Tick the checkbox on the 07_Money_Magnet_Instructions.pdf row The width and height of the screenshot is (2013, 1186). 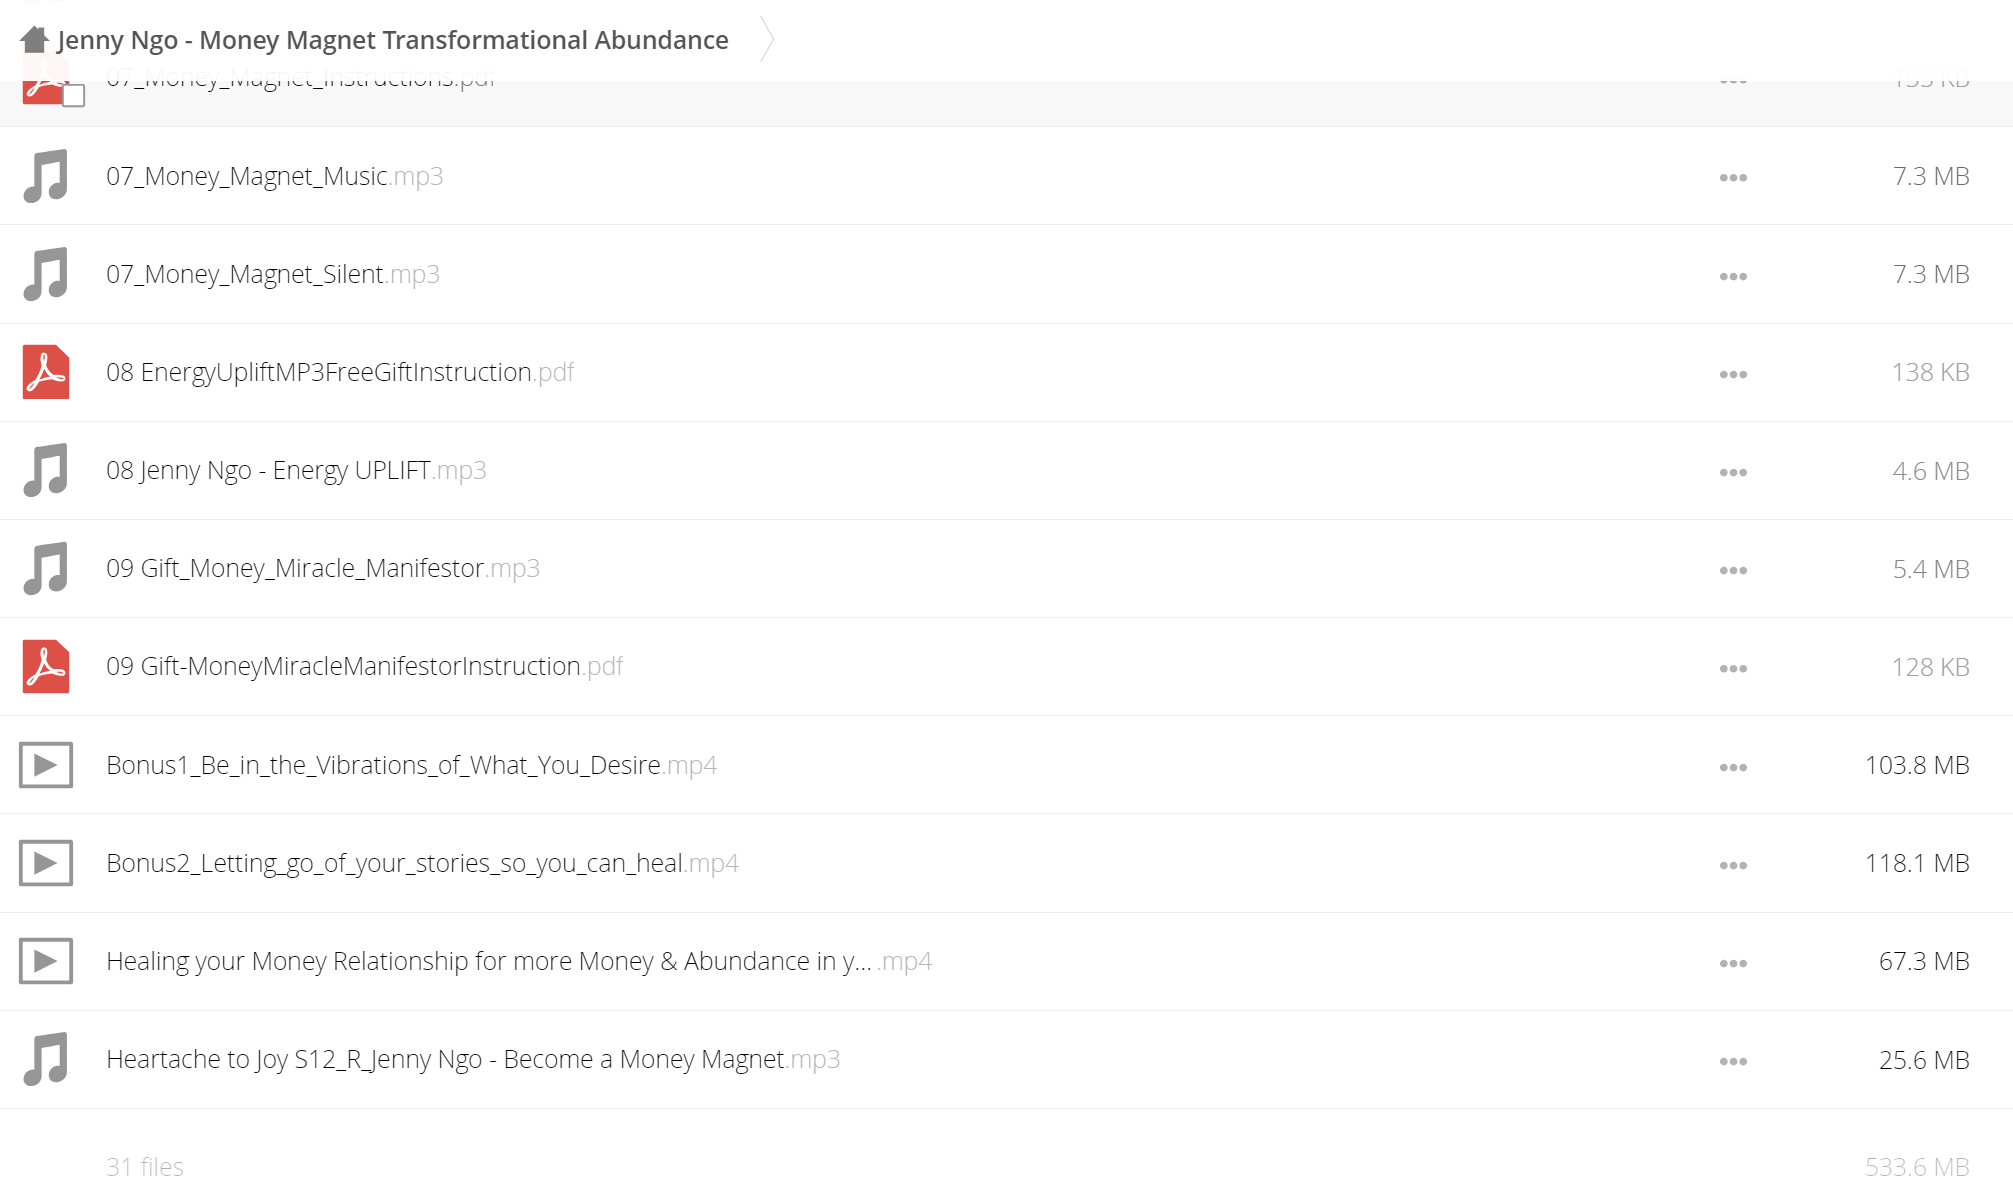(x=73, y=96)
